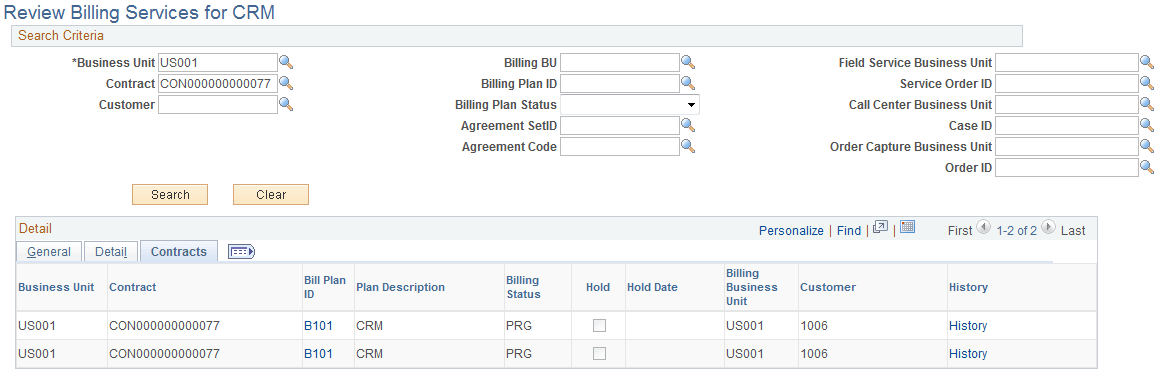Sort by Business Unit column header
Screen dimensions: 1159x378
56,287
